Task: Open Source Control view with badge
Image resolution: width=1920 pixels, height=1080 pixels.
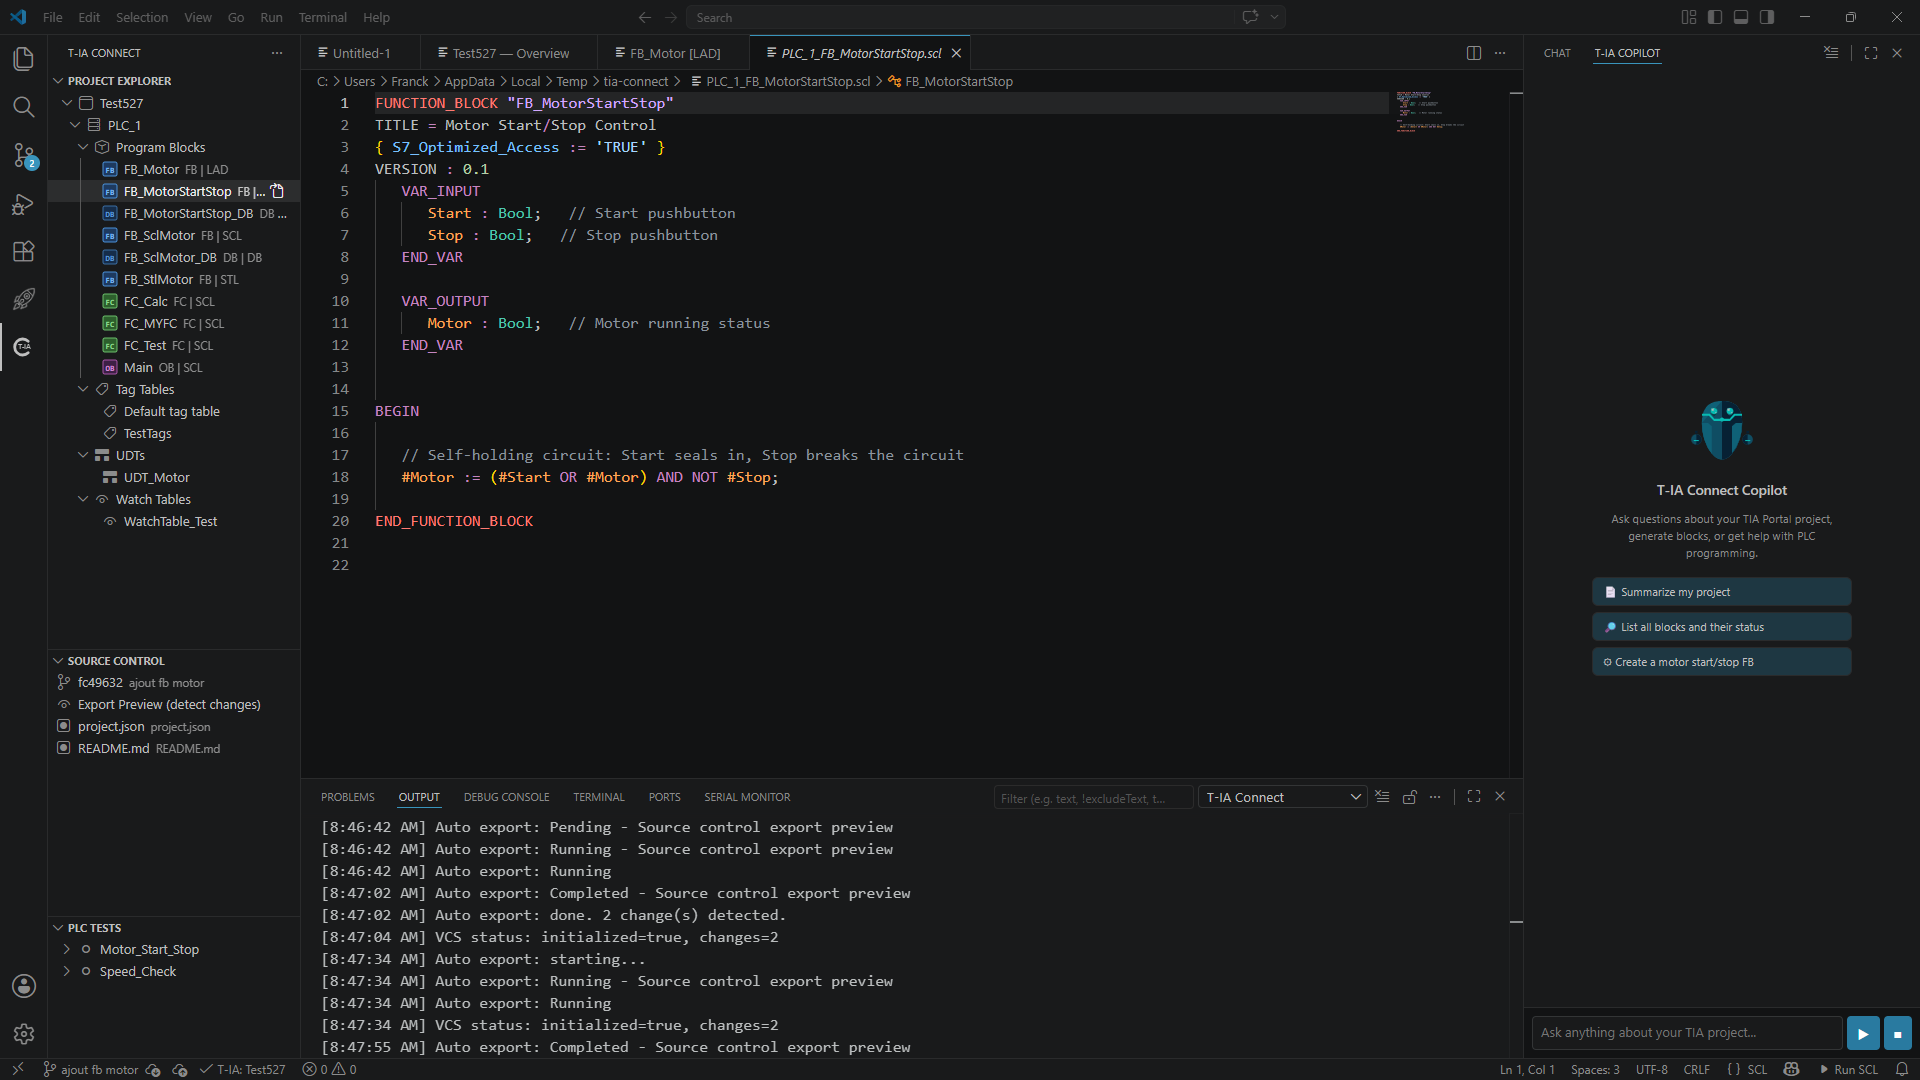Action: [x=23, y=155]
